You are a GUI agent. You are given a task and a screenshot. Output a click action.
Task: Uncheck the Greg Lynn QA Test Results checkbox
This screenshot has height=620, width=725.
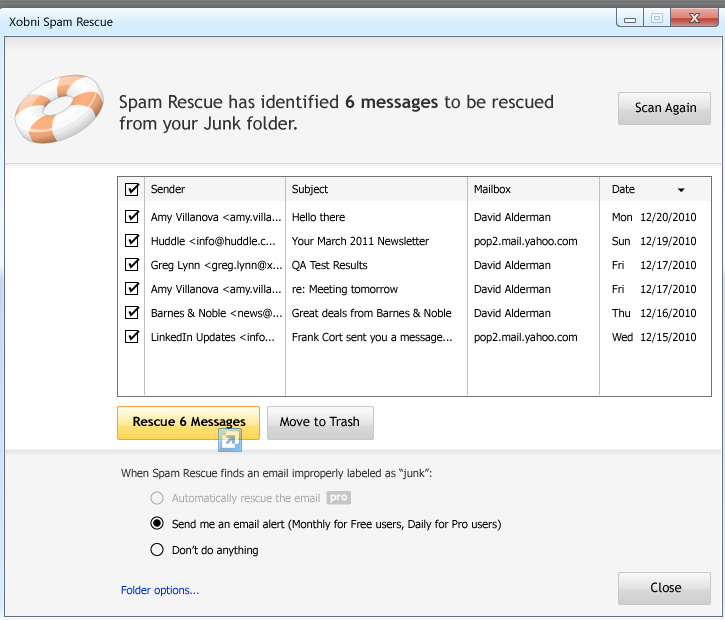[x=132, y=265]
